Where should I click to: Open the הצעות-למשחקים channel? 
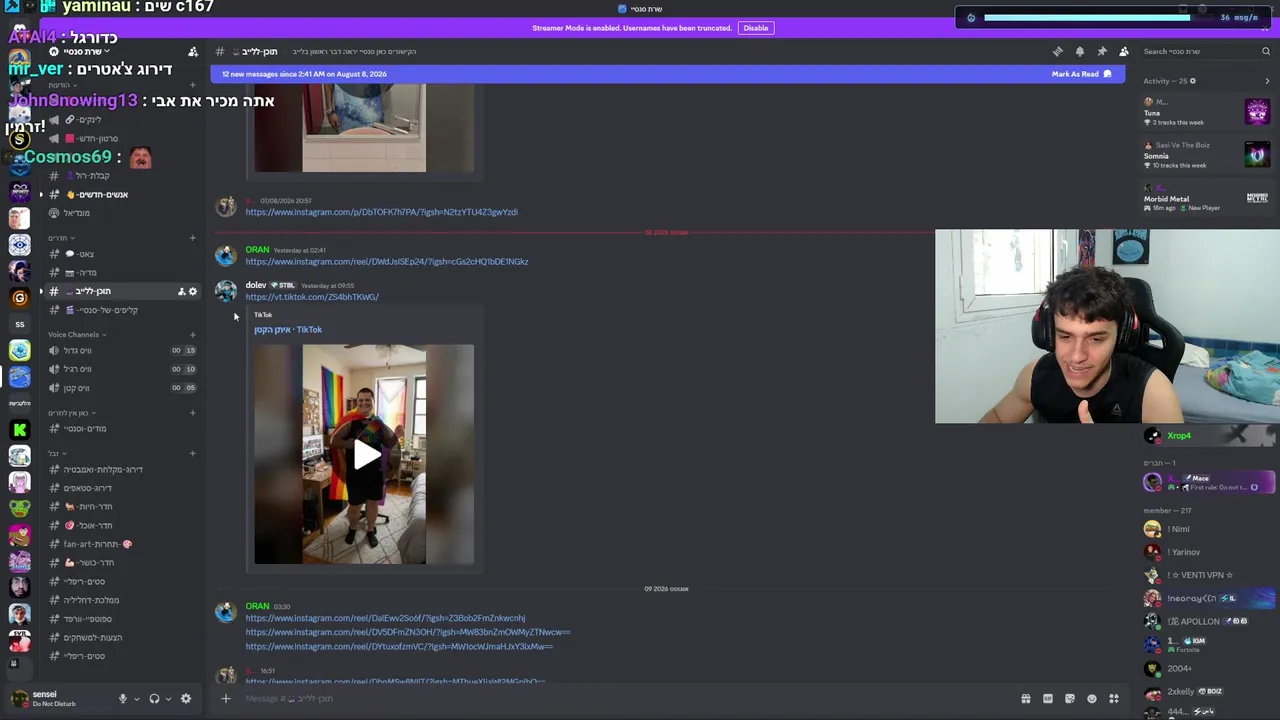tap(122, 638)
